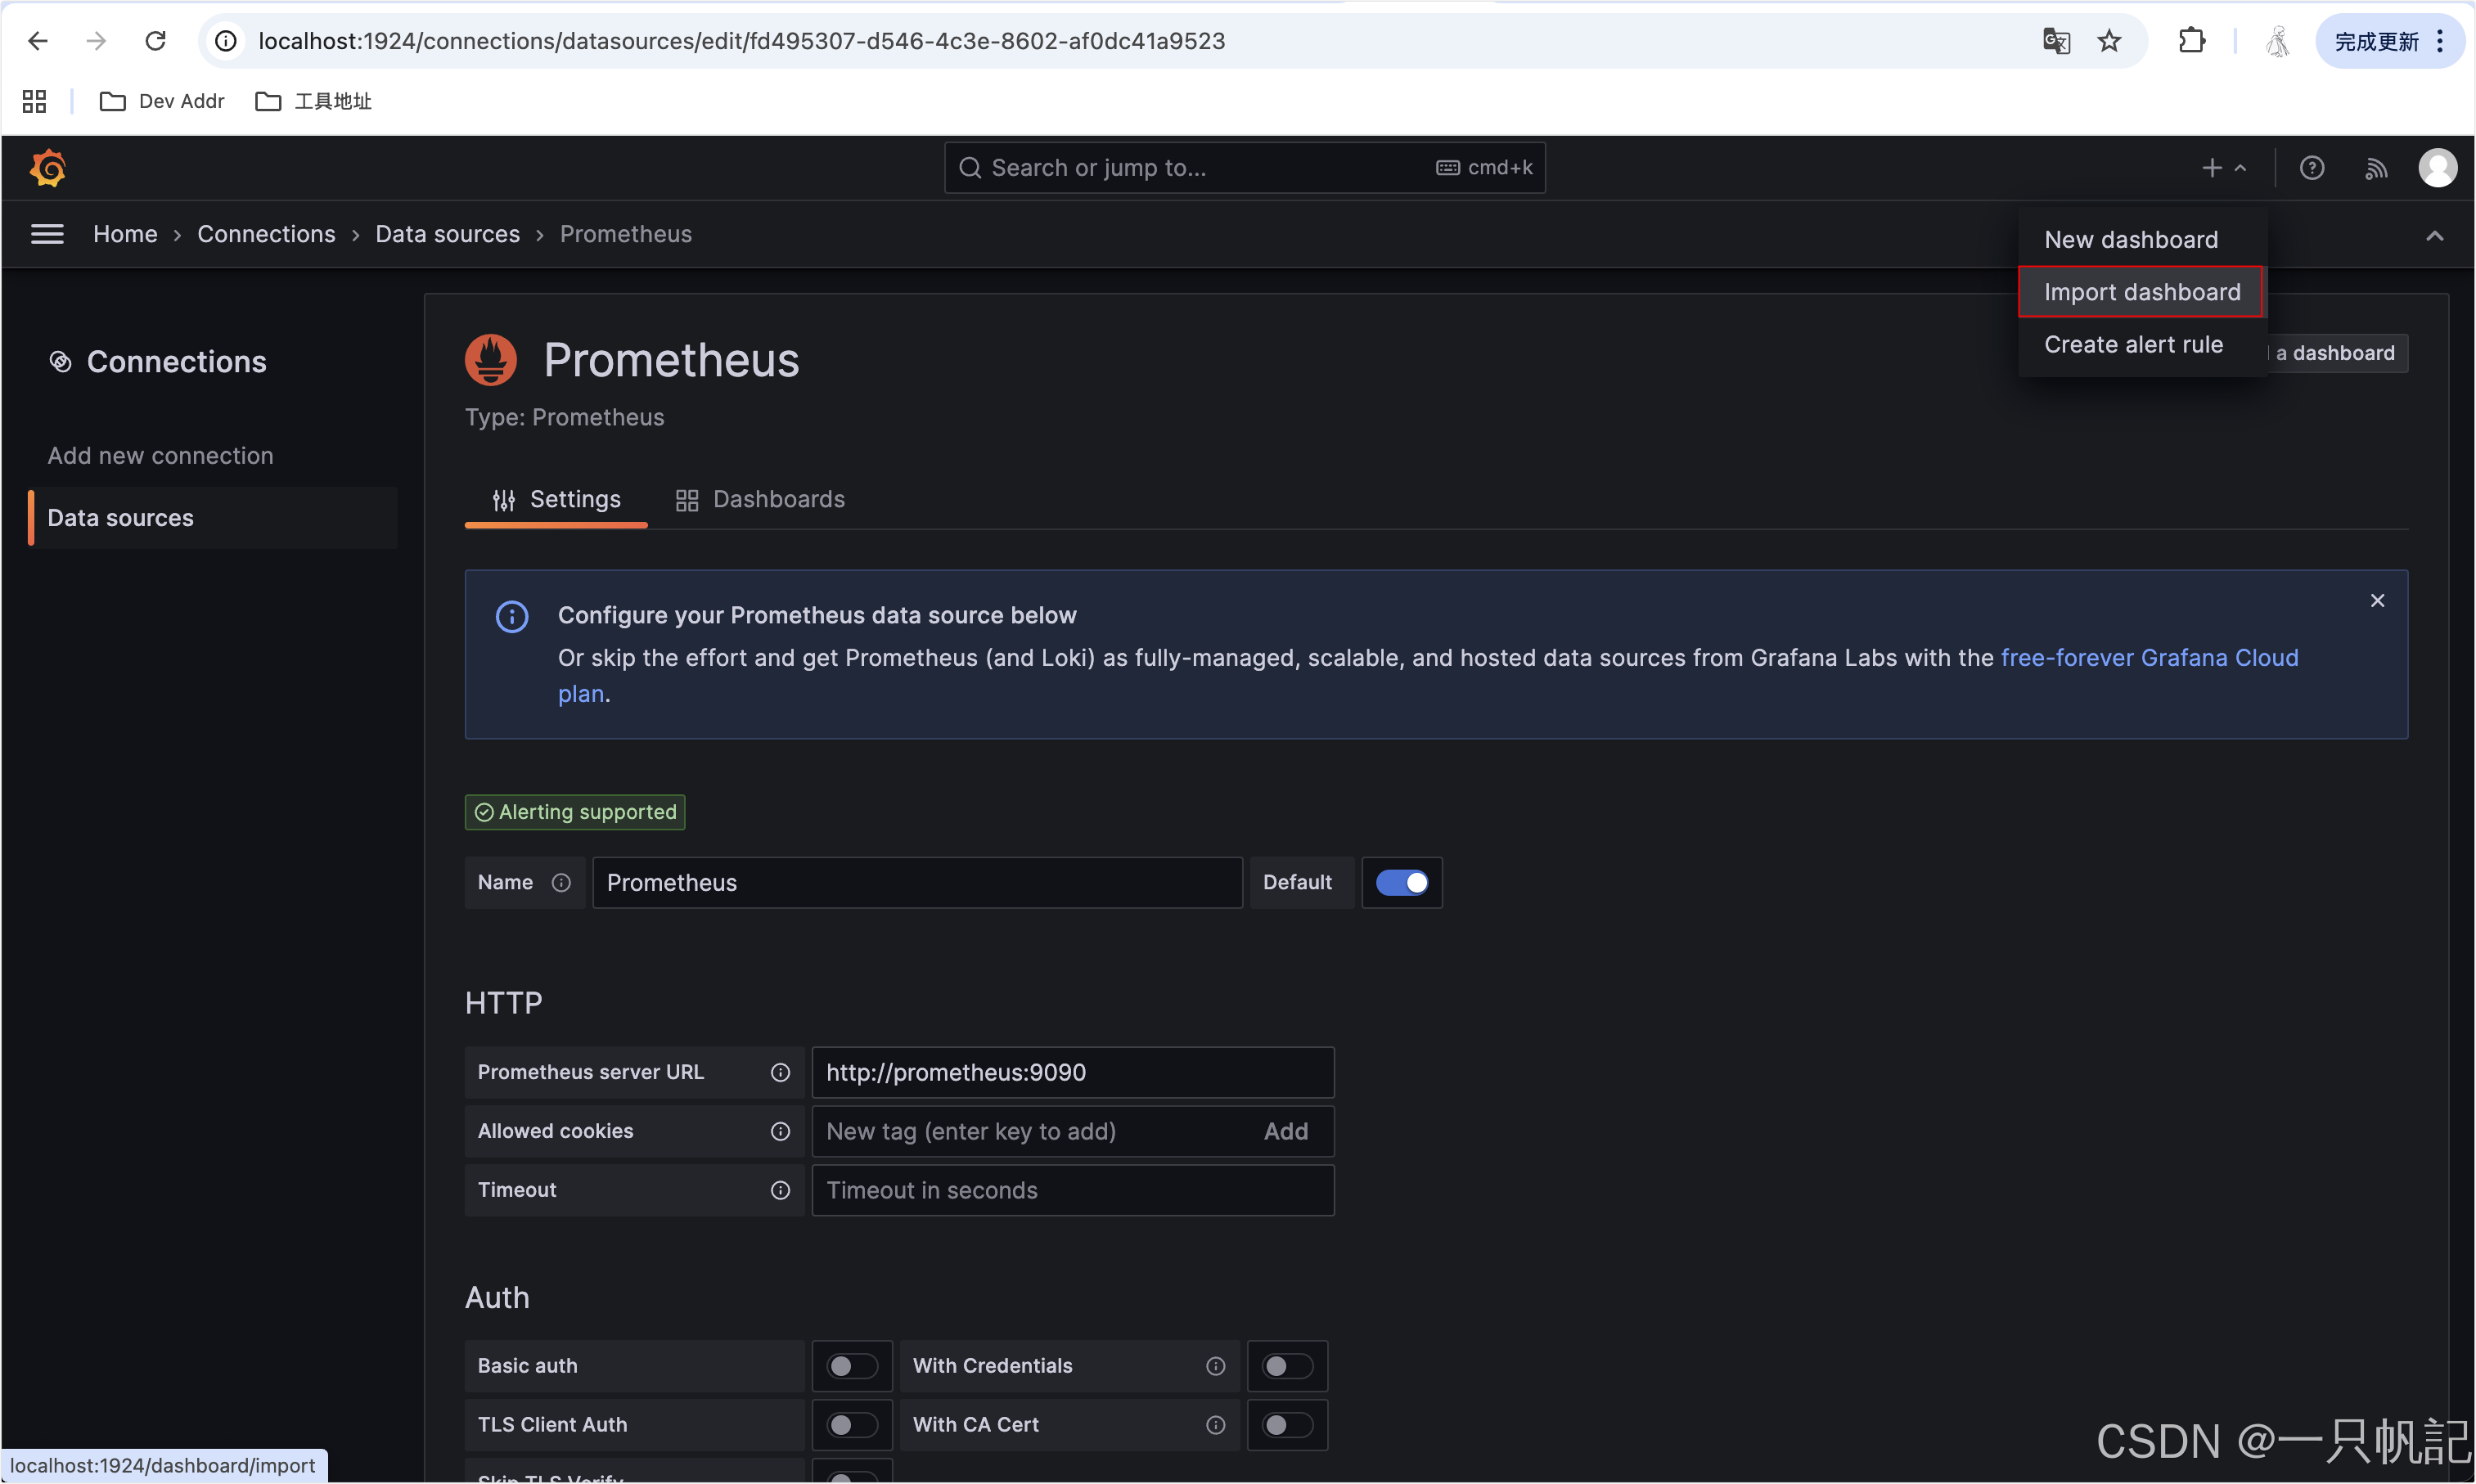Open the help question-mark icon
Image resolution: width=2476 pixels, height=1484 pixels.
2311,168
